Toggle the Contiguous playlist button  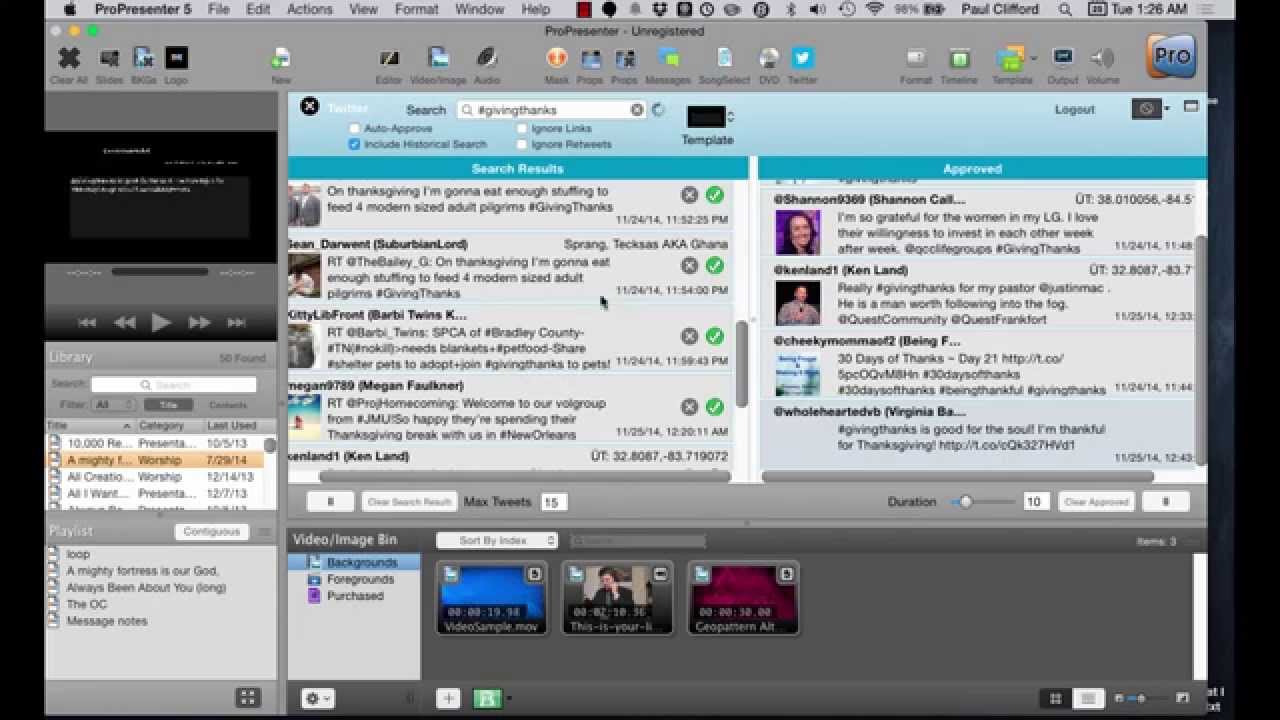coord(211,532)
